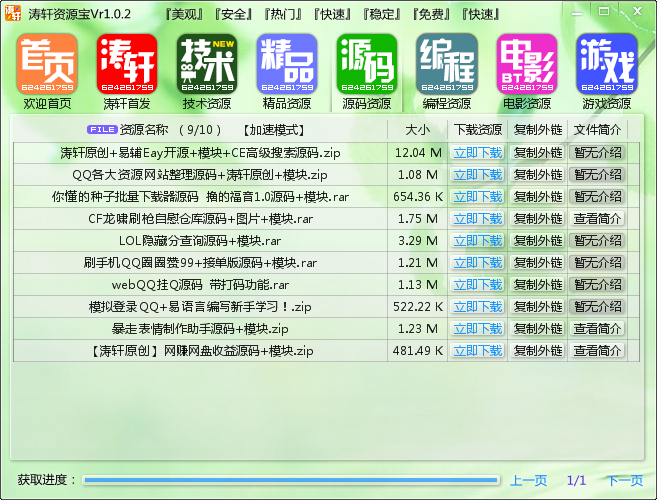657x500 pixels.
Task: Close the 涛轩资源宝 window
Action: click(x=638, y=11)
